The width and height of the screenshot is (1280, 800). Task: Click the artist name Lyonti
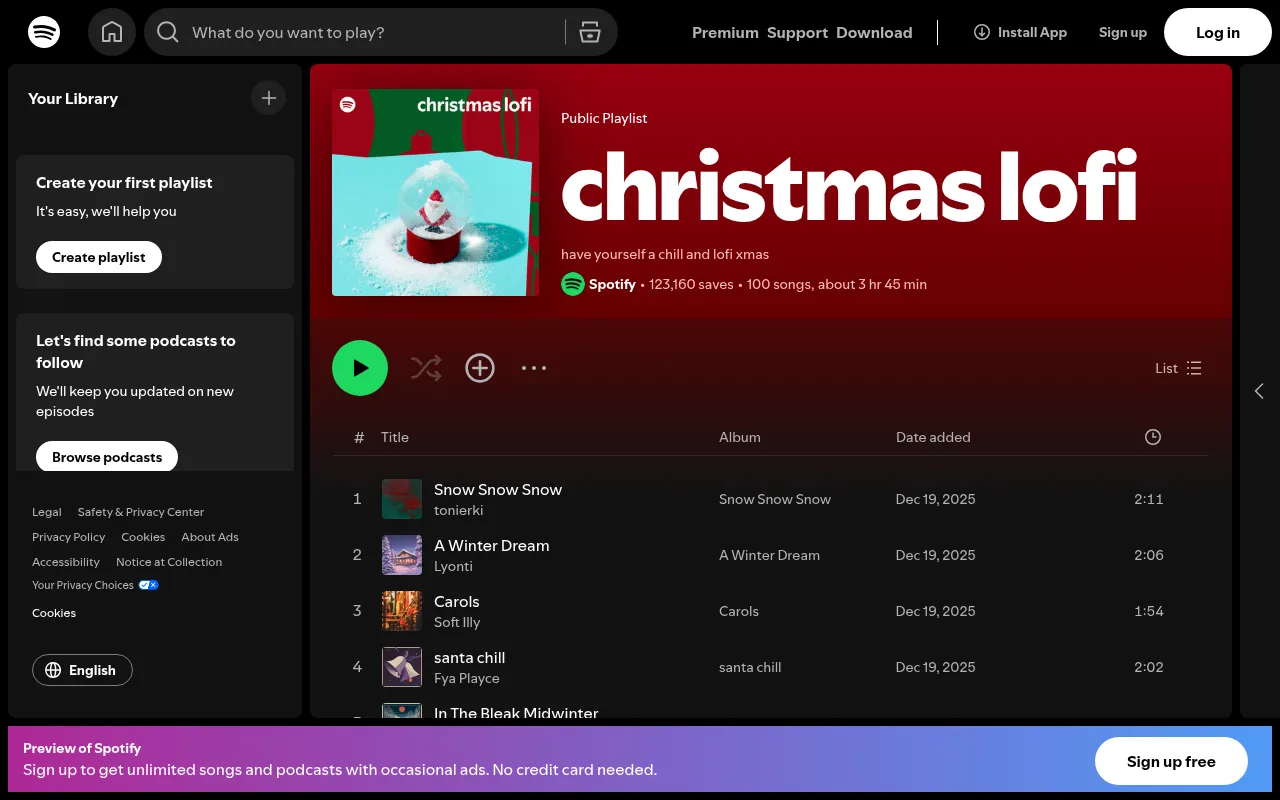(x=454, y=566)
